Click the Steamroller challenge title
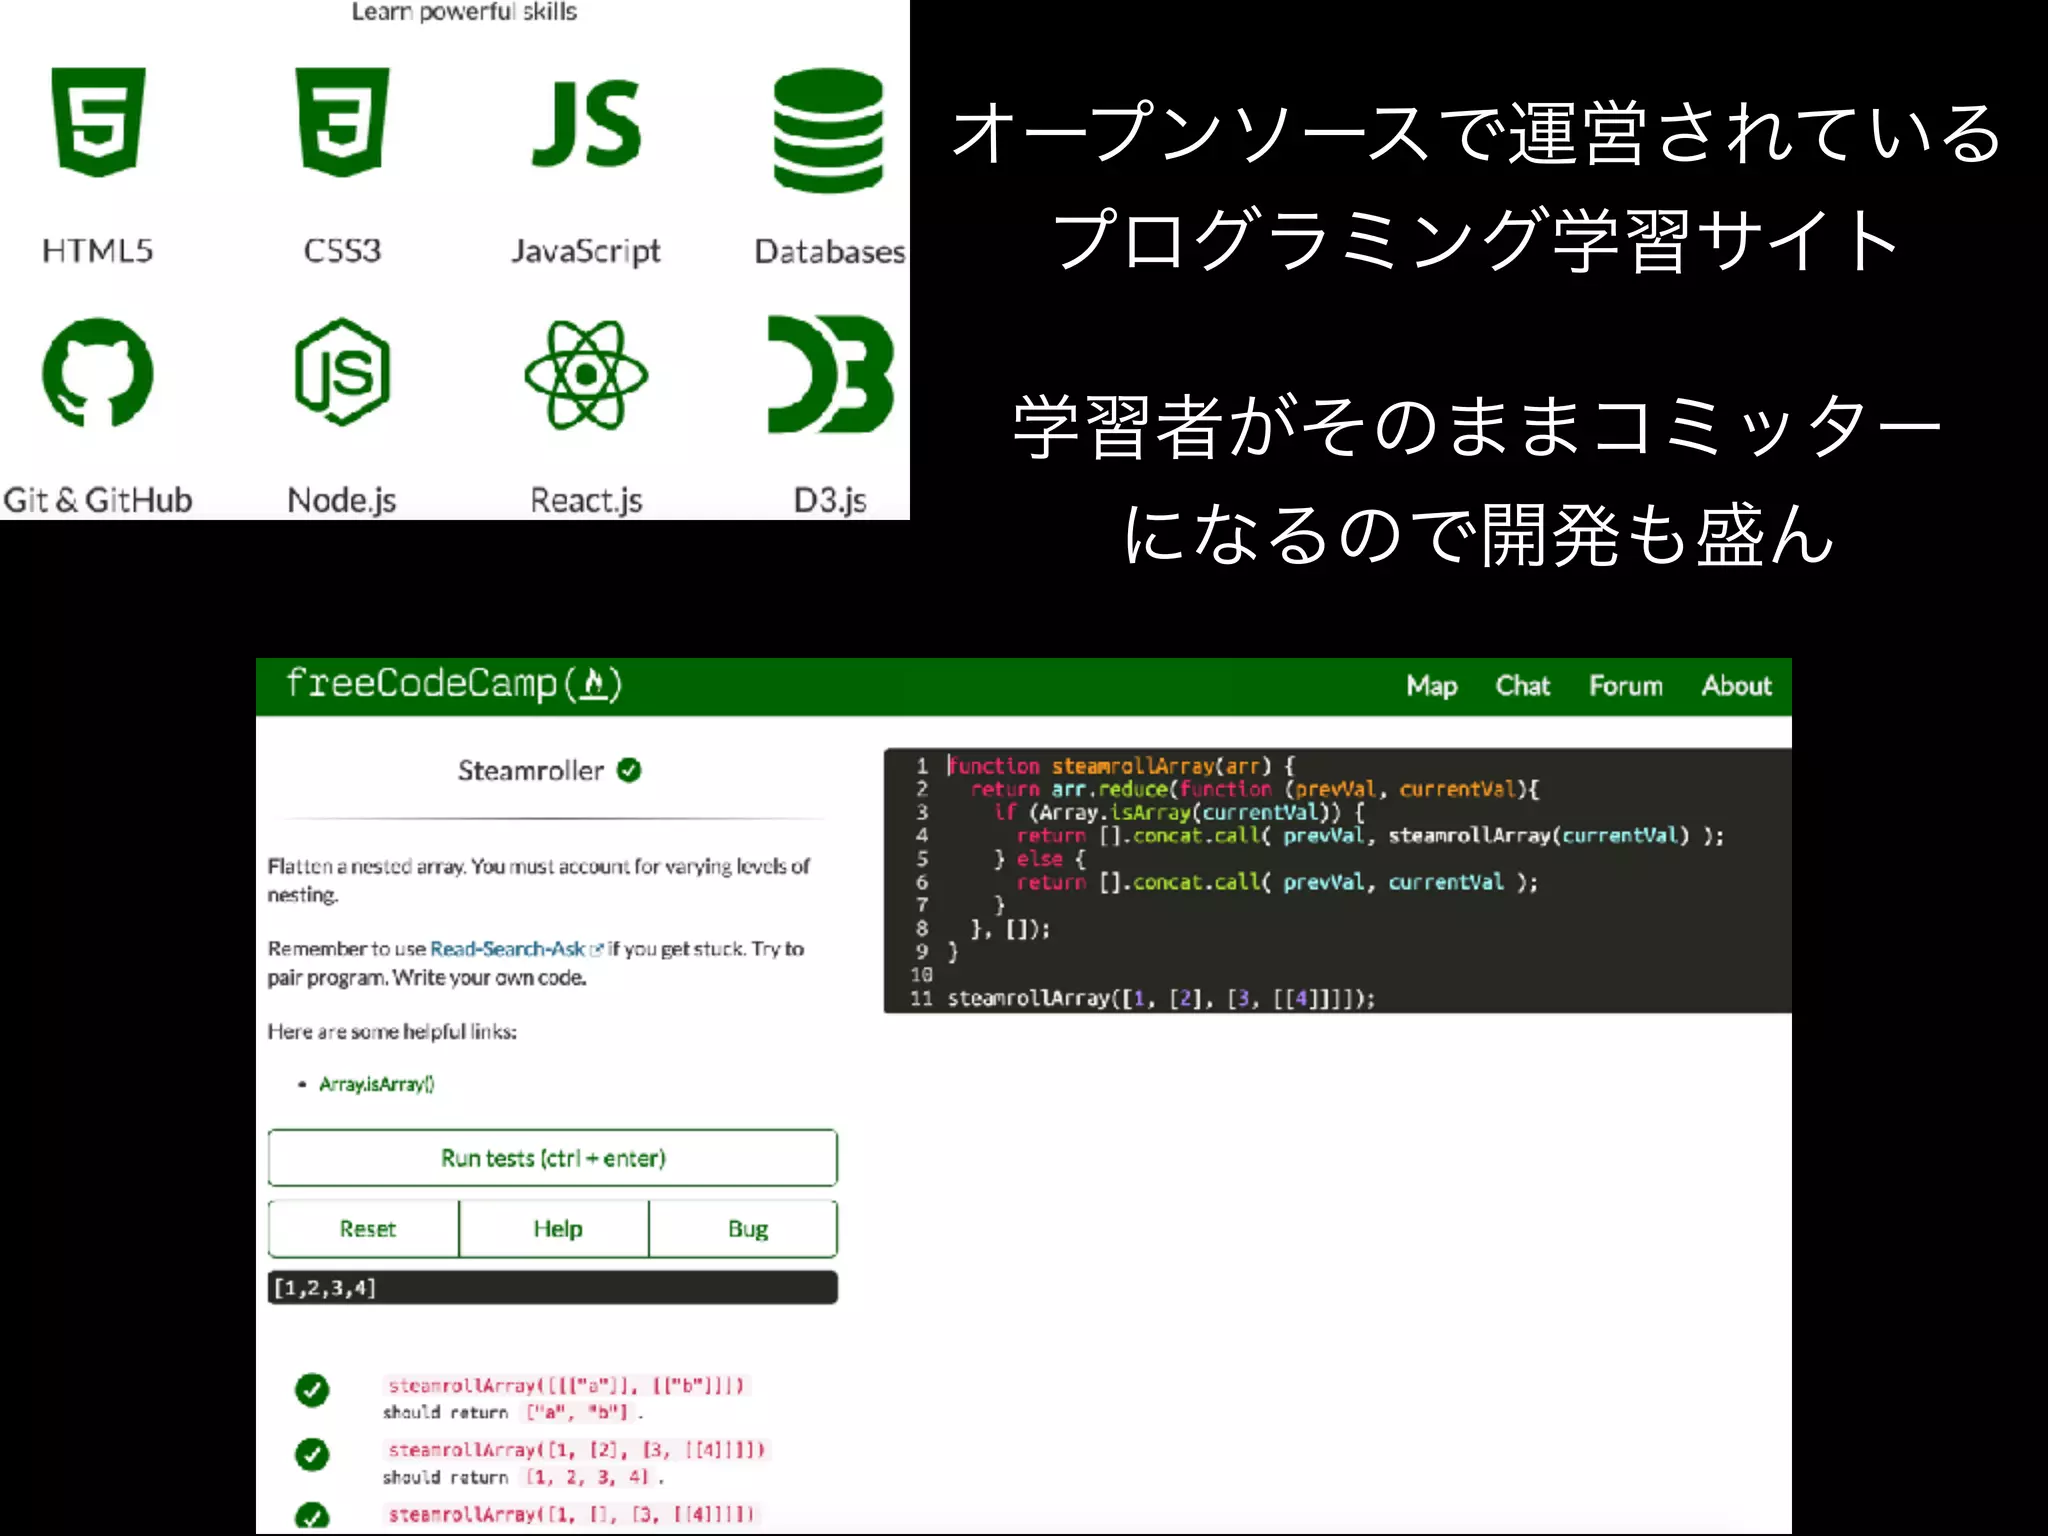The image size is (2048, 1536). pyautogui.click(x=531, y=770)
